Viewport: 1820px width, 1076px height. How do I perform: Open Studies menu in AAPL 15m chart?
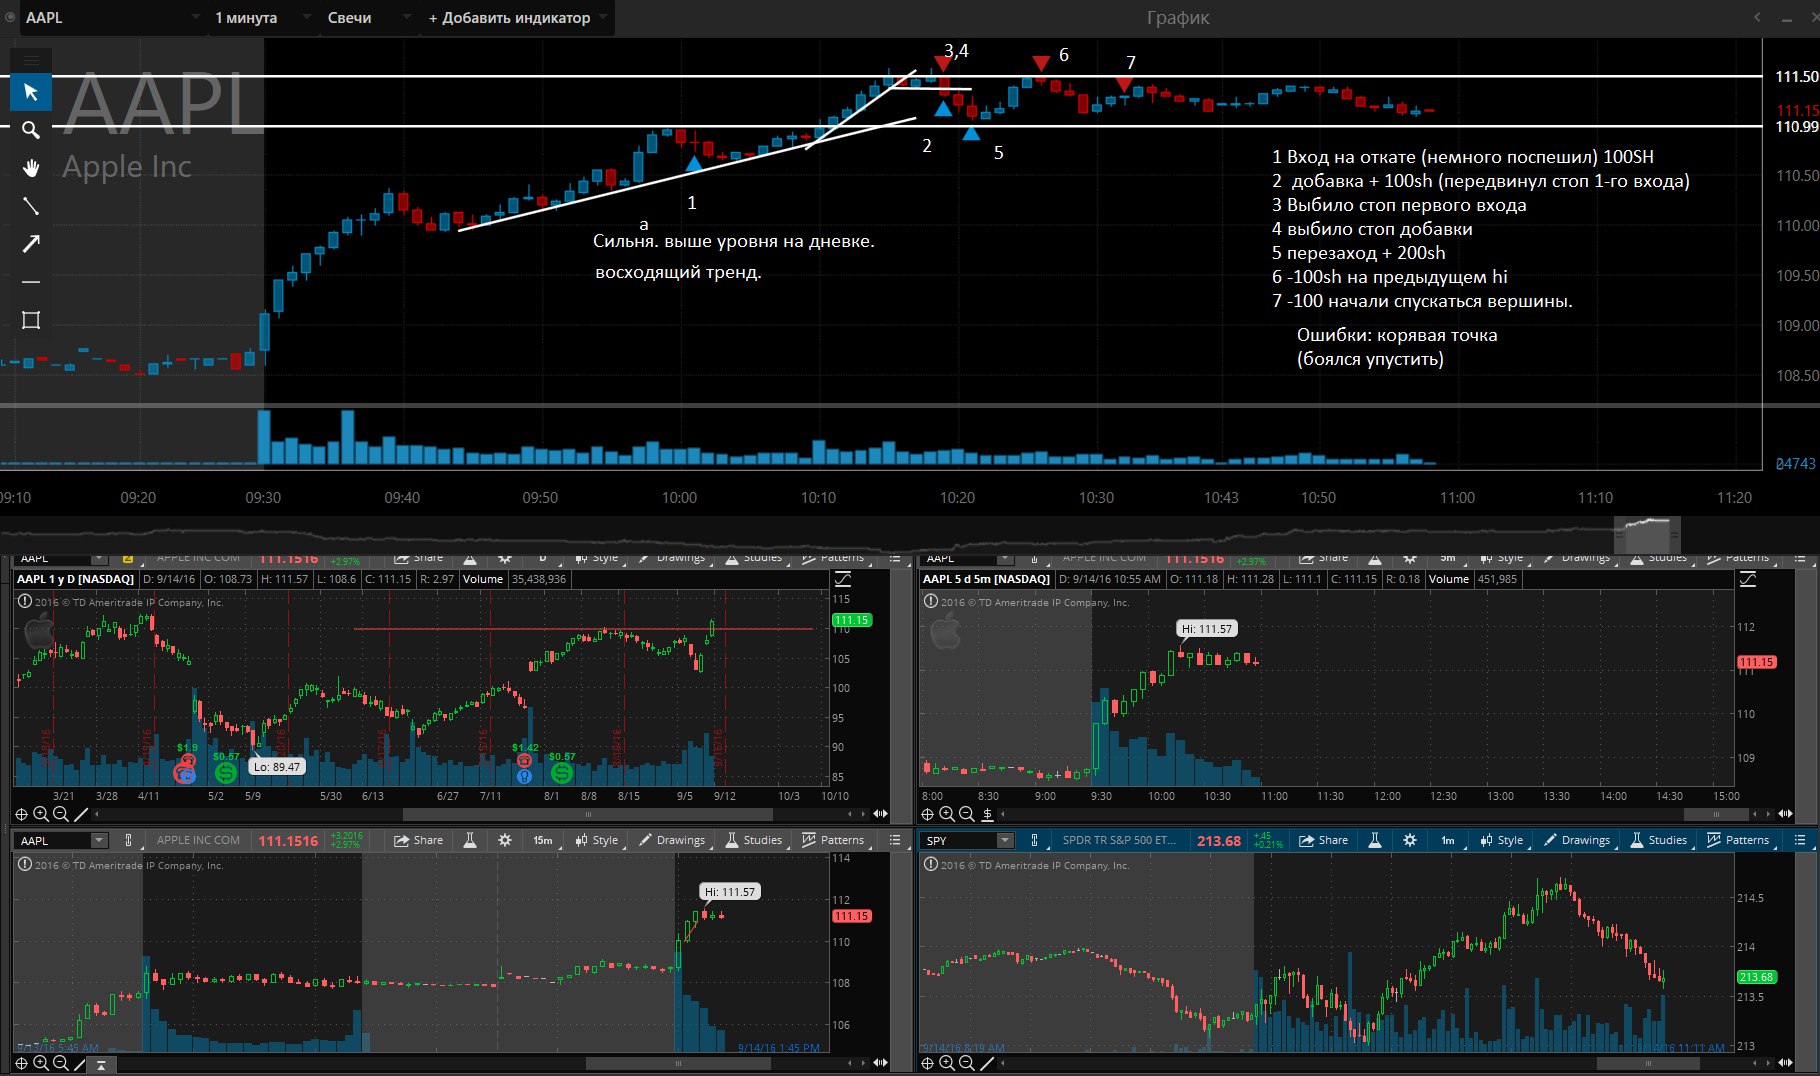(753, 840)
